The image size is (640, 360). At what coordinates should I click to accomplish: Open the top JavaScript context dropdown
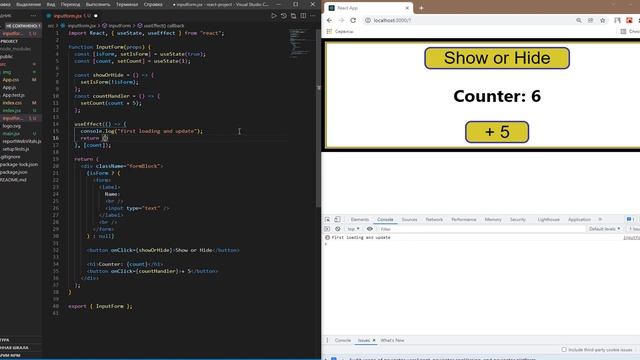point(353,229)
